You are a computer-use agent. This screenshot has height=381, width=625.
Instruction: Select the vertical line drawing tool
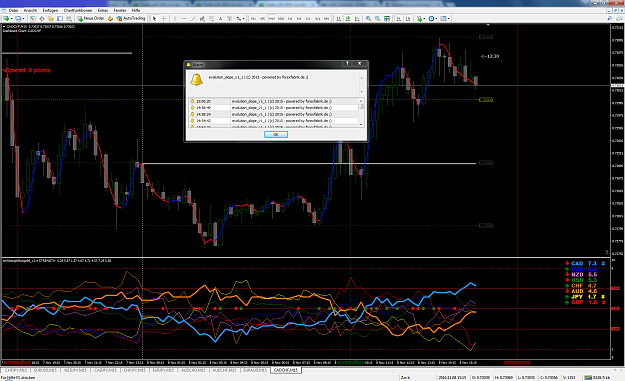175,18
